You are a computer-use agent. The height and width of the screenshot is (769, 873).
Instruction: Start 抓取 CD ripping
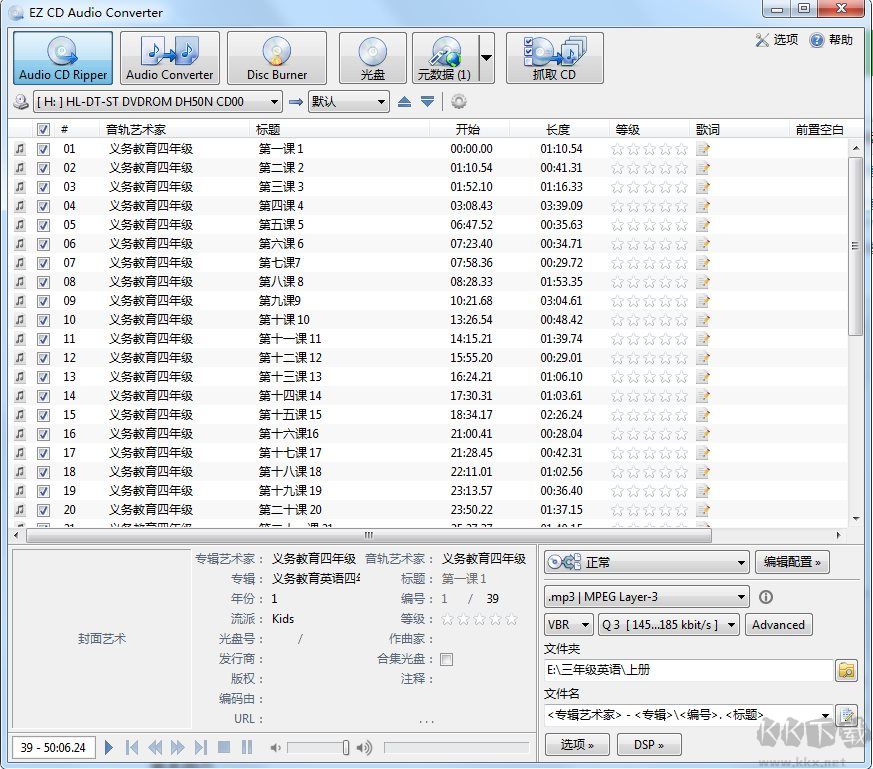point(554,57)
